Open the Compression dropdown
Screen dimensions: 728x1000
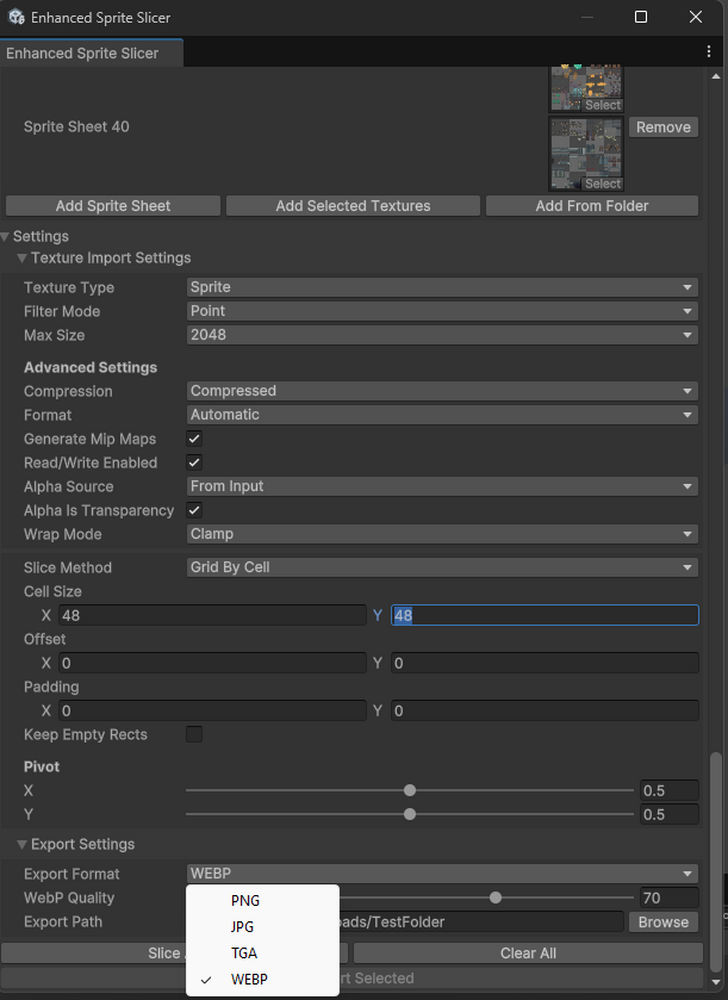tap(440, 390)
